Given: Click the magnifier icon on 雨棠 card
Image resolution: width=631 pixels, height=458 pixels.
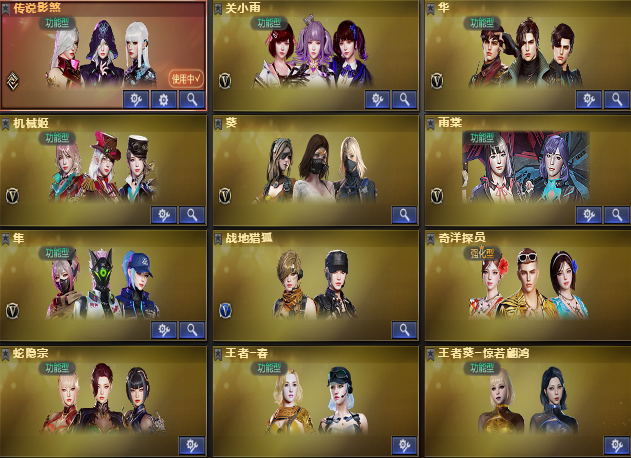Looking at the screenshot, I should click(617, 215).
